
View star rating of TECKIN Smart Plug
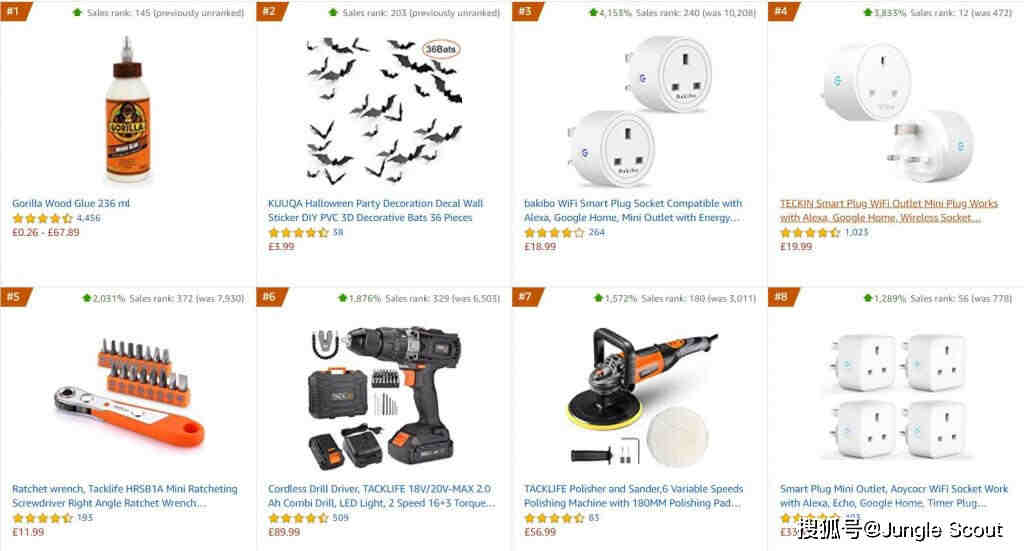pyautogui.click(x=810, y=232)
